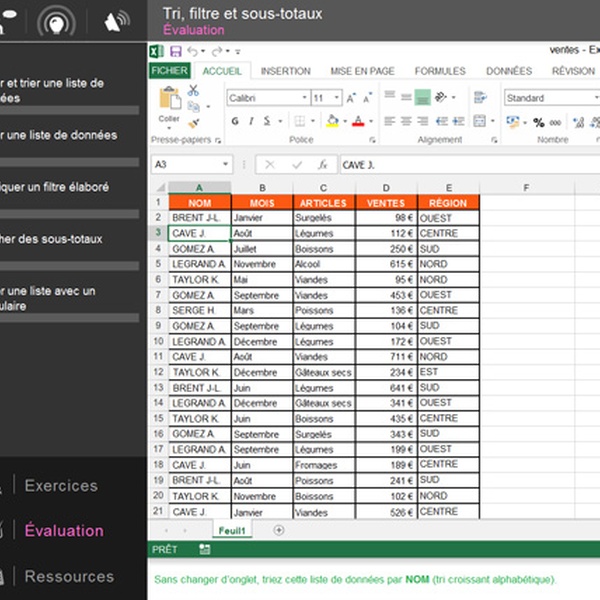
Task: Click the merge and center icon
Action: coord(479,121)
